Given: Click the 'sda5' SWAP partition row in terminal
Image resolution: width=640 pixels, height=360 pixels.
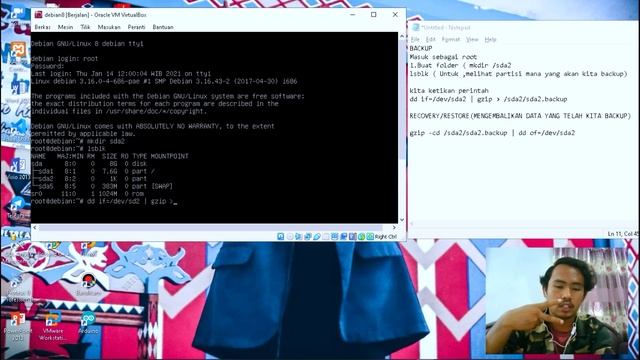Looking at the screenshot, I should pyautogui.click(x=102, y=186).
